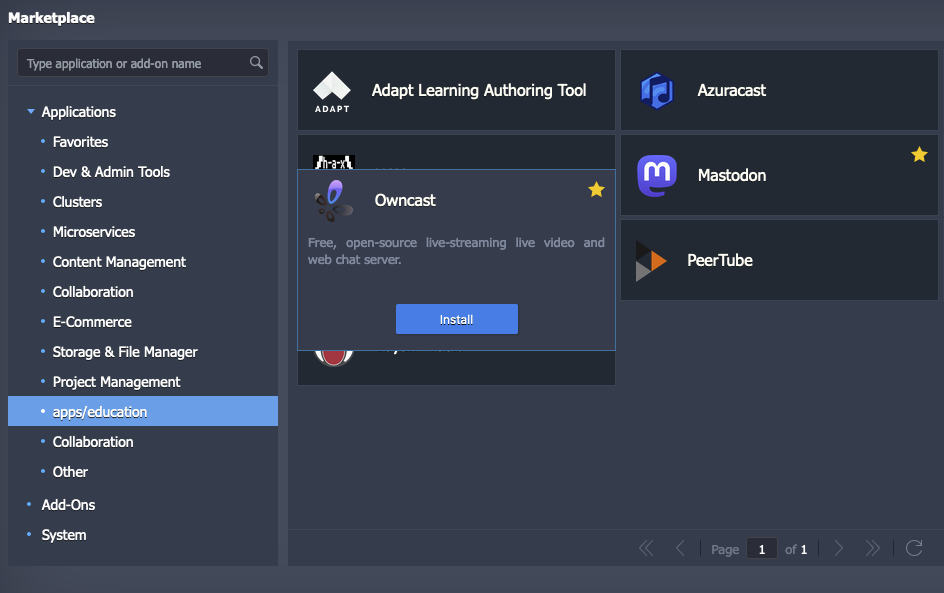This screenshot has width=944, height=593.
Task: Click the search magnifier icon
Action: 256,63
